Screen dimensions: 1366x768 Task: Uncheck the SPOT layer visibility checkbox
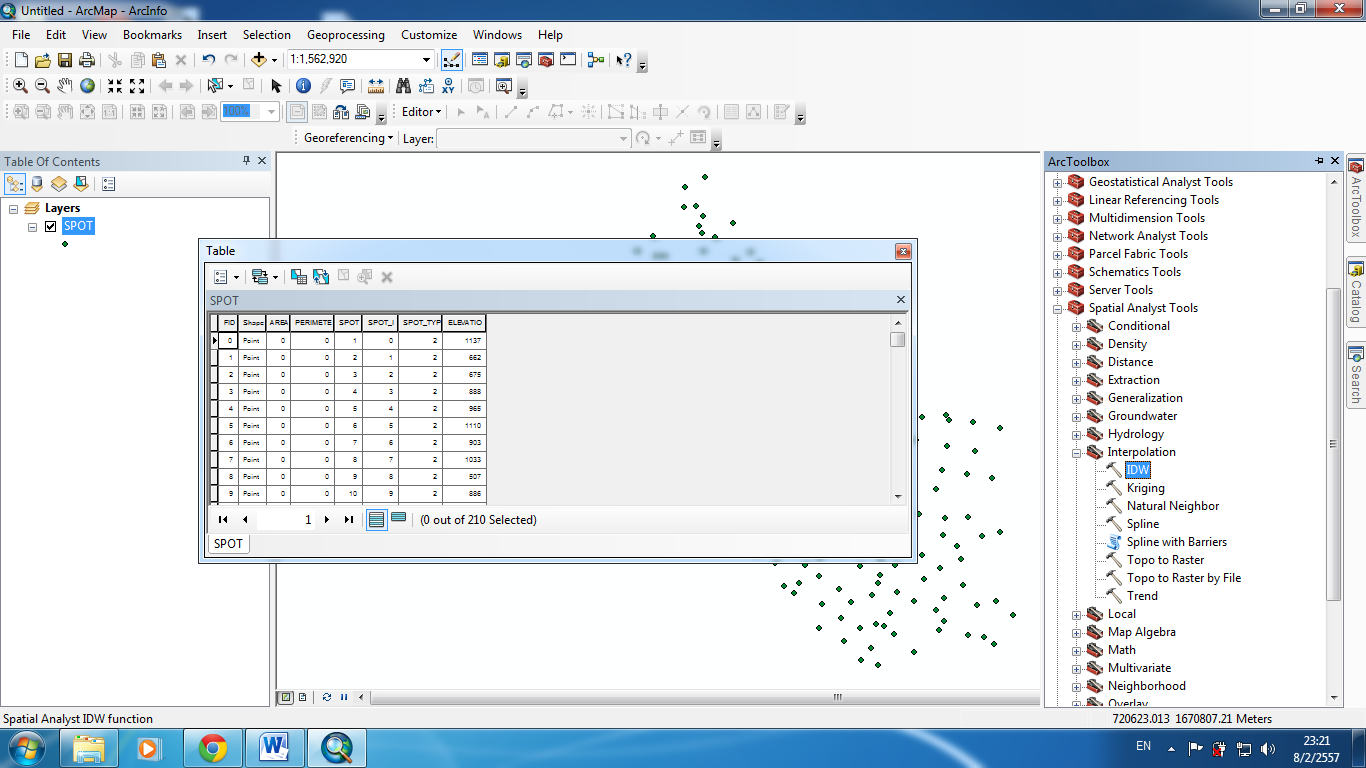(51, 226)
